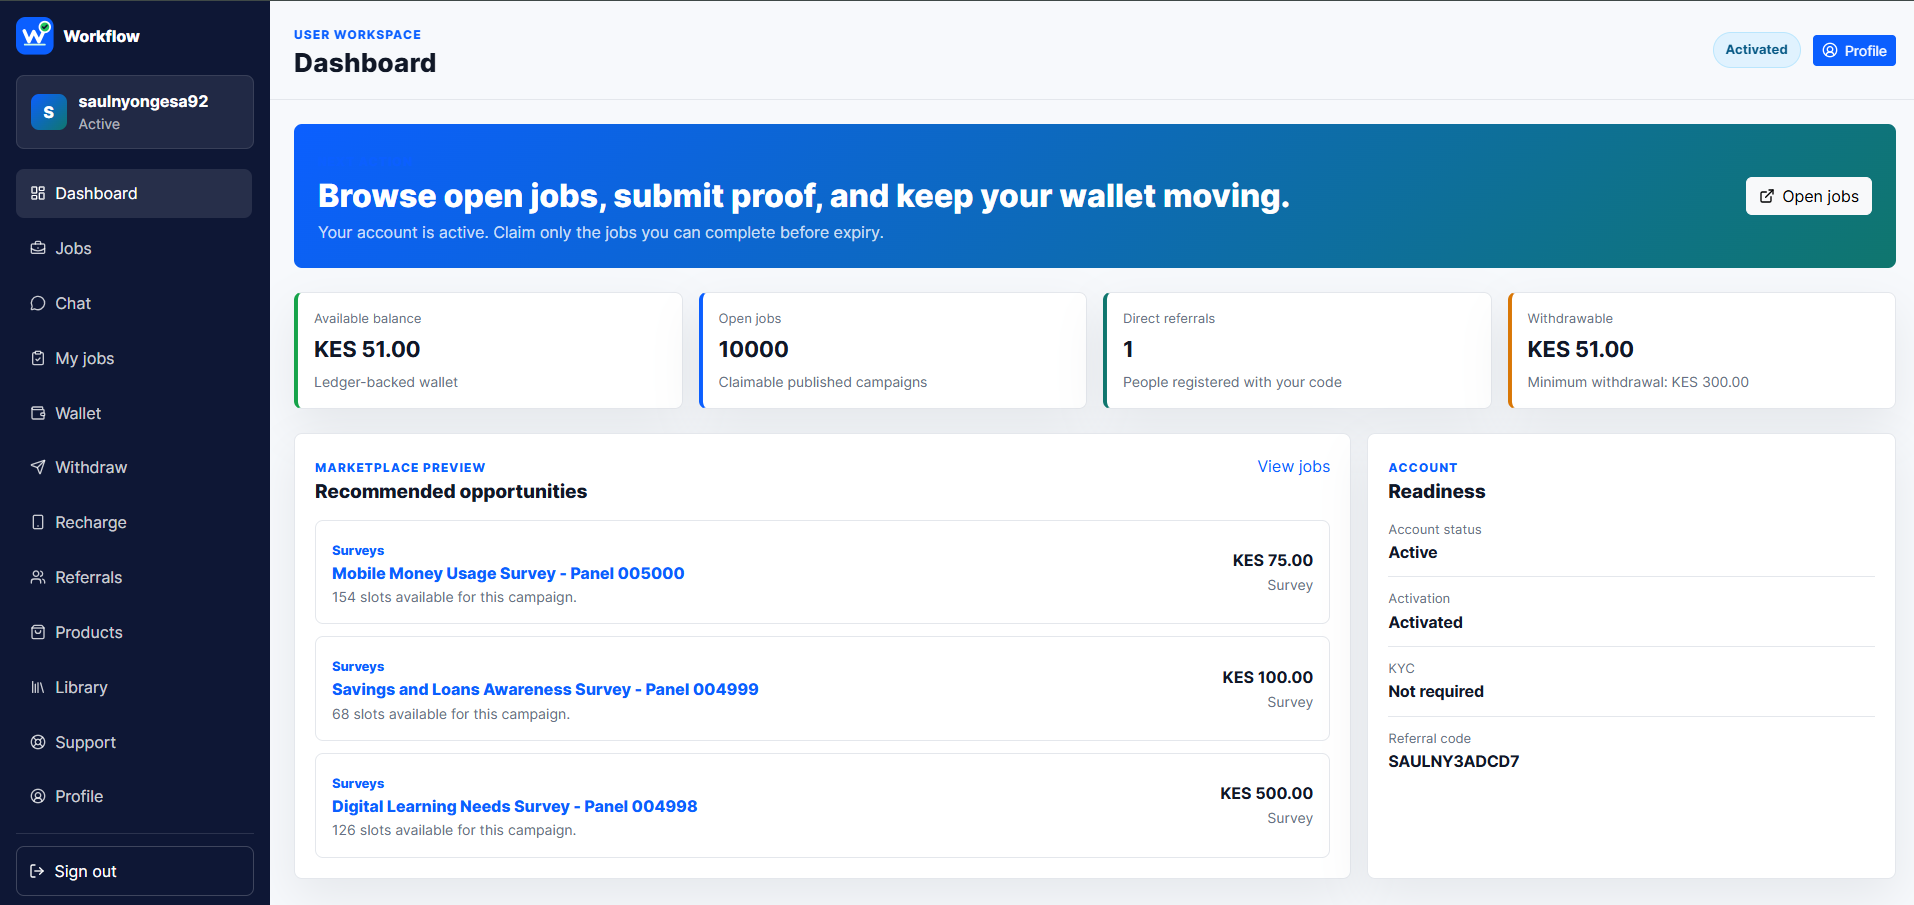Screen dimensions: 1914x905
Task: Click '68 slots available for this campaign.'
Action: coord(451,714)
